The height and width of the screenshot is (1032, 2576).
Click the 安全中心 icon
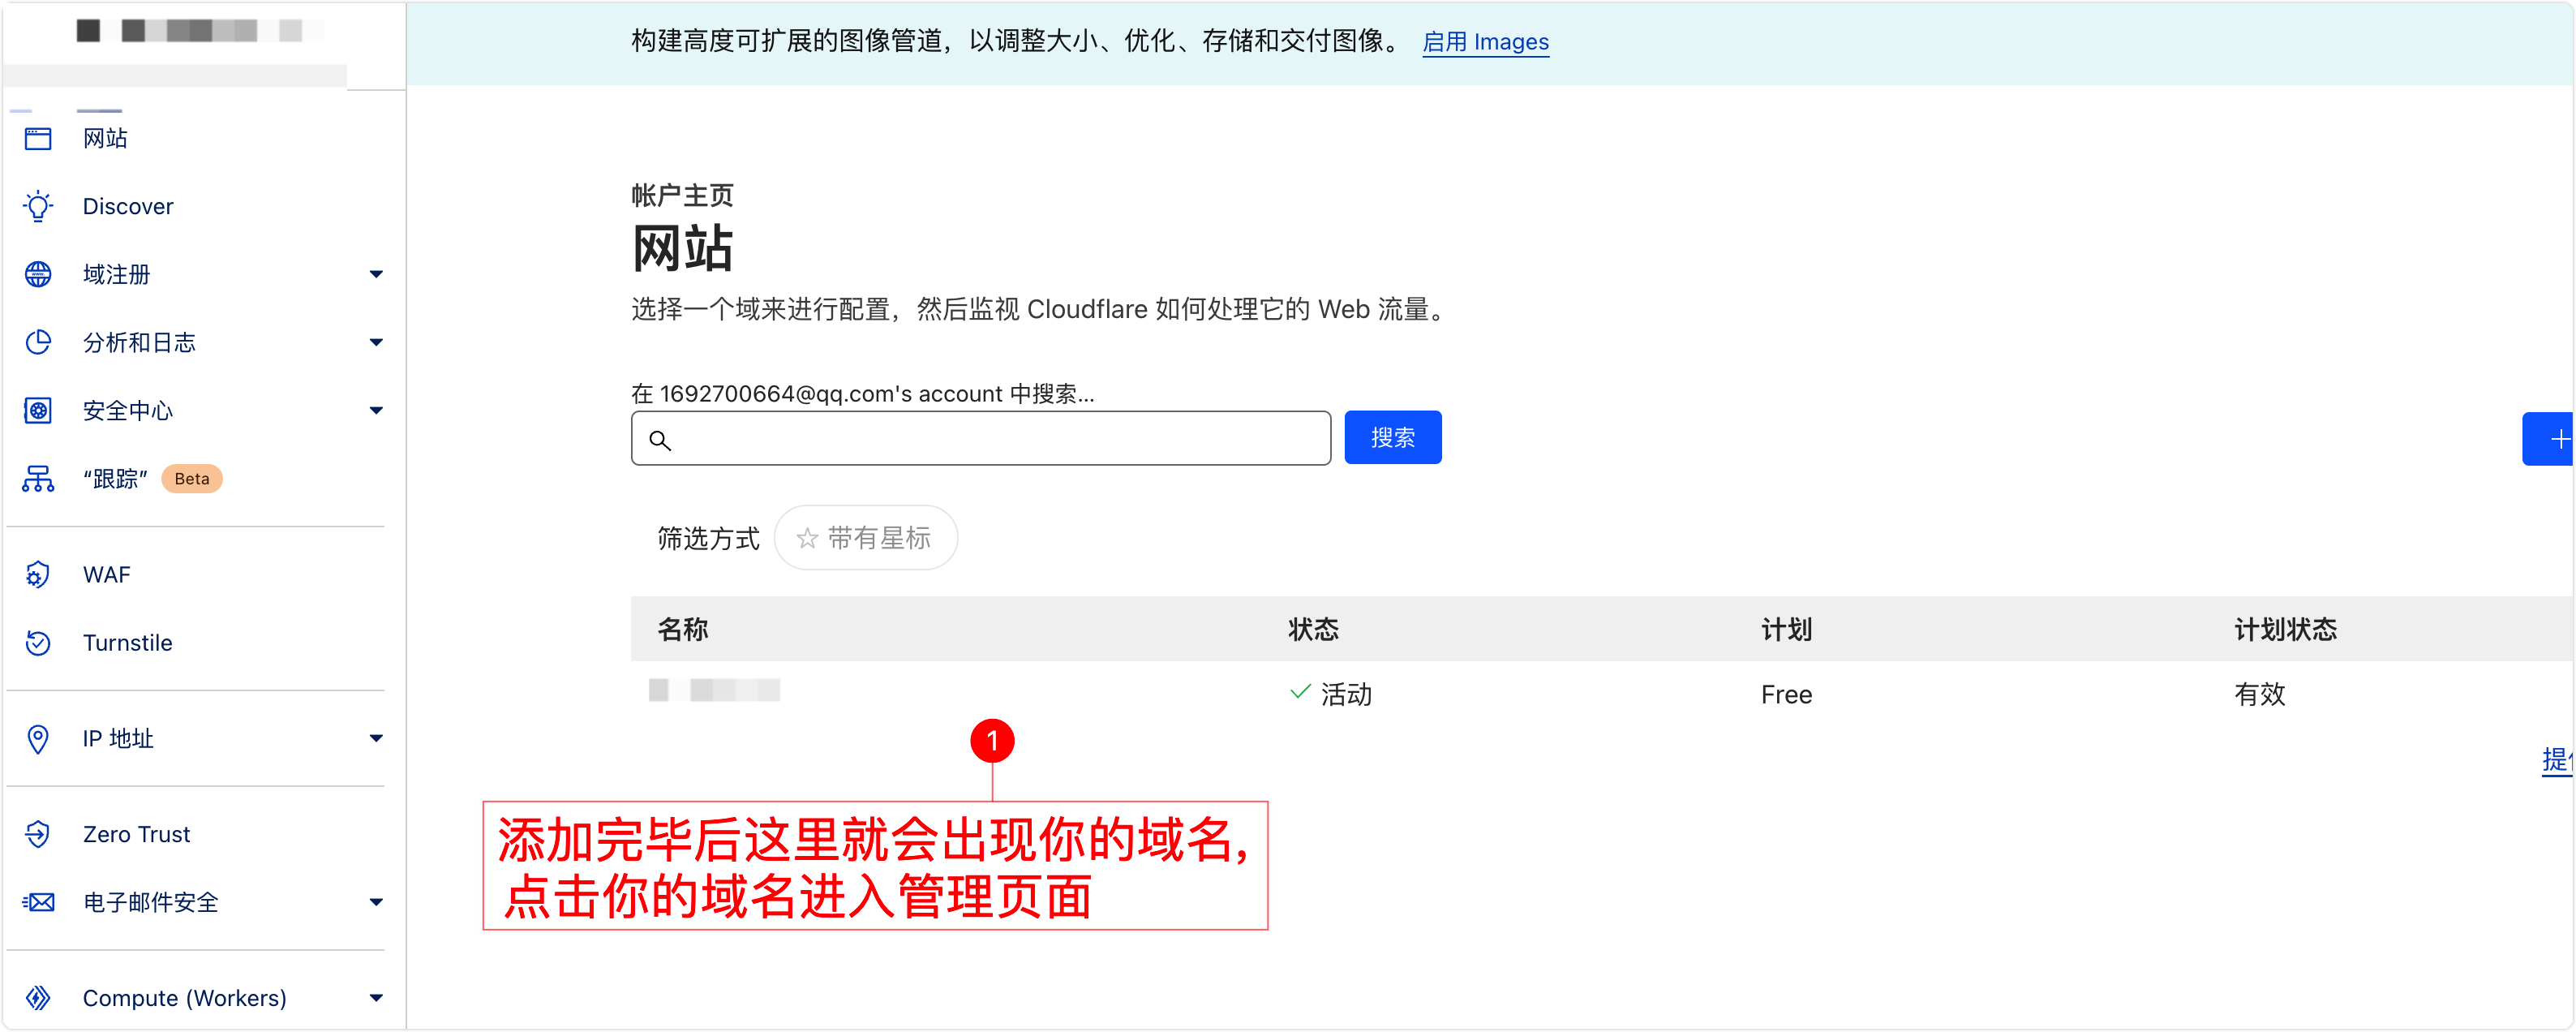pos(38,410)
